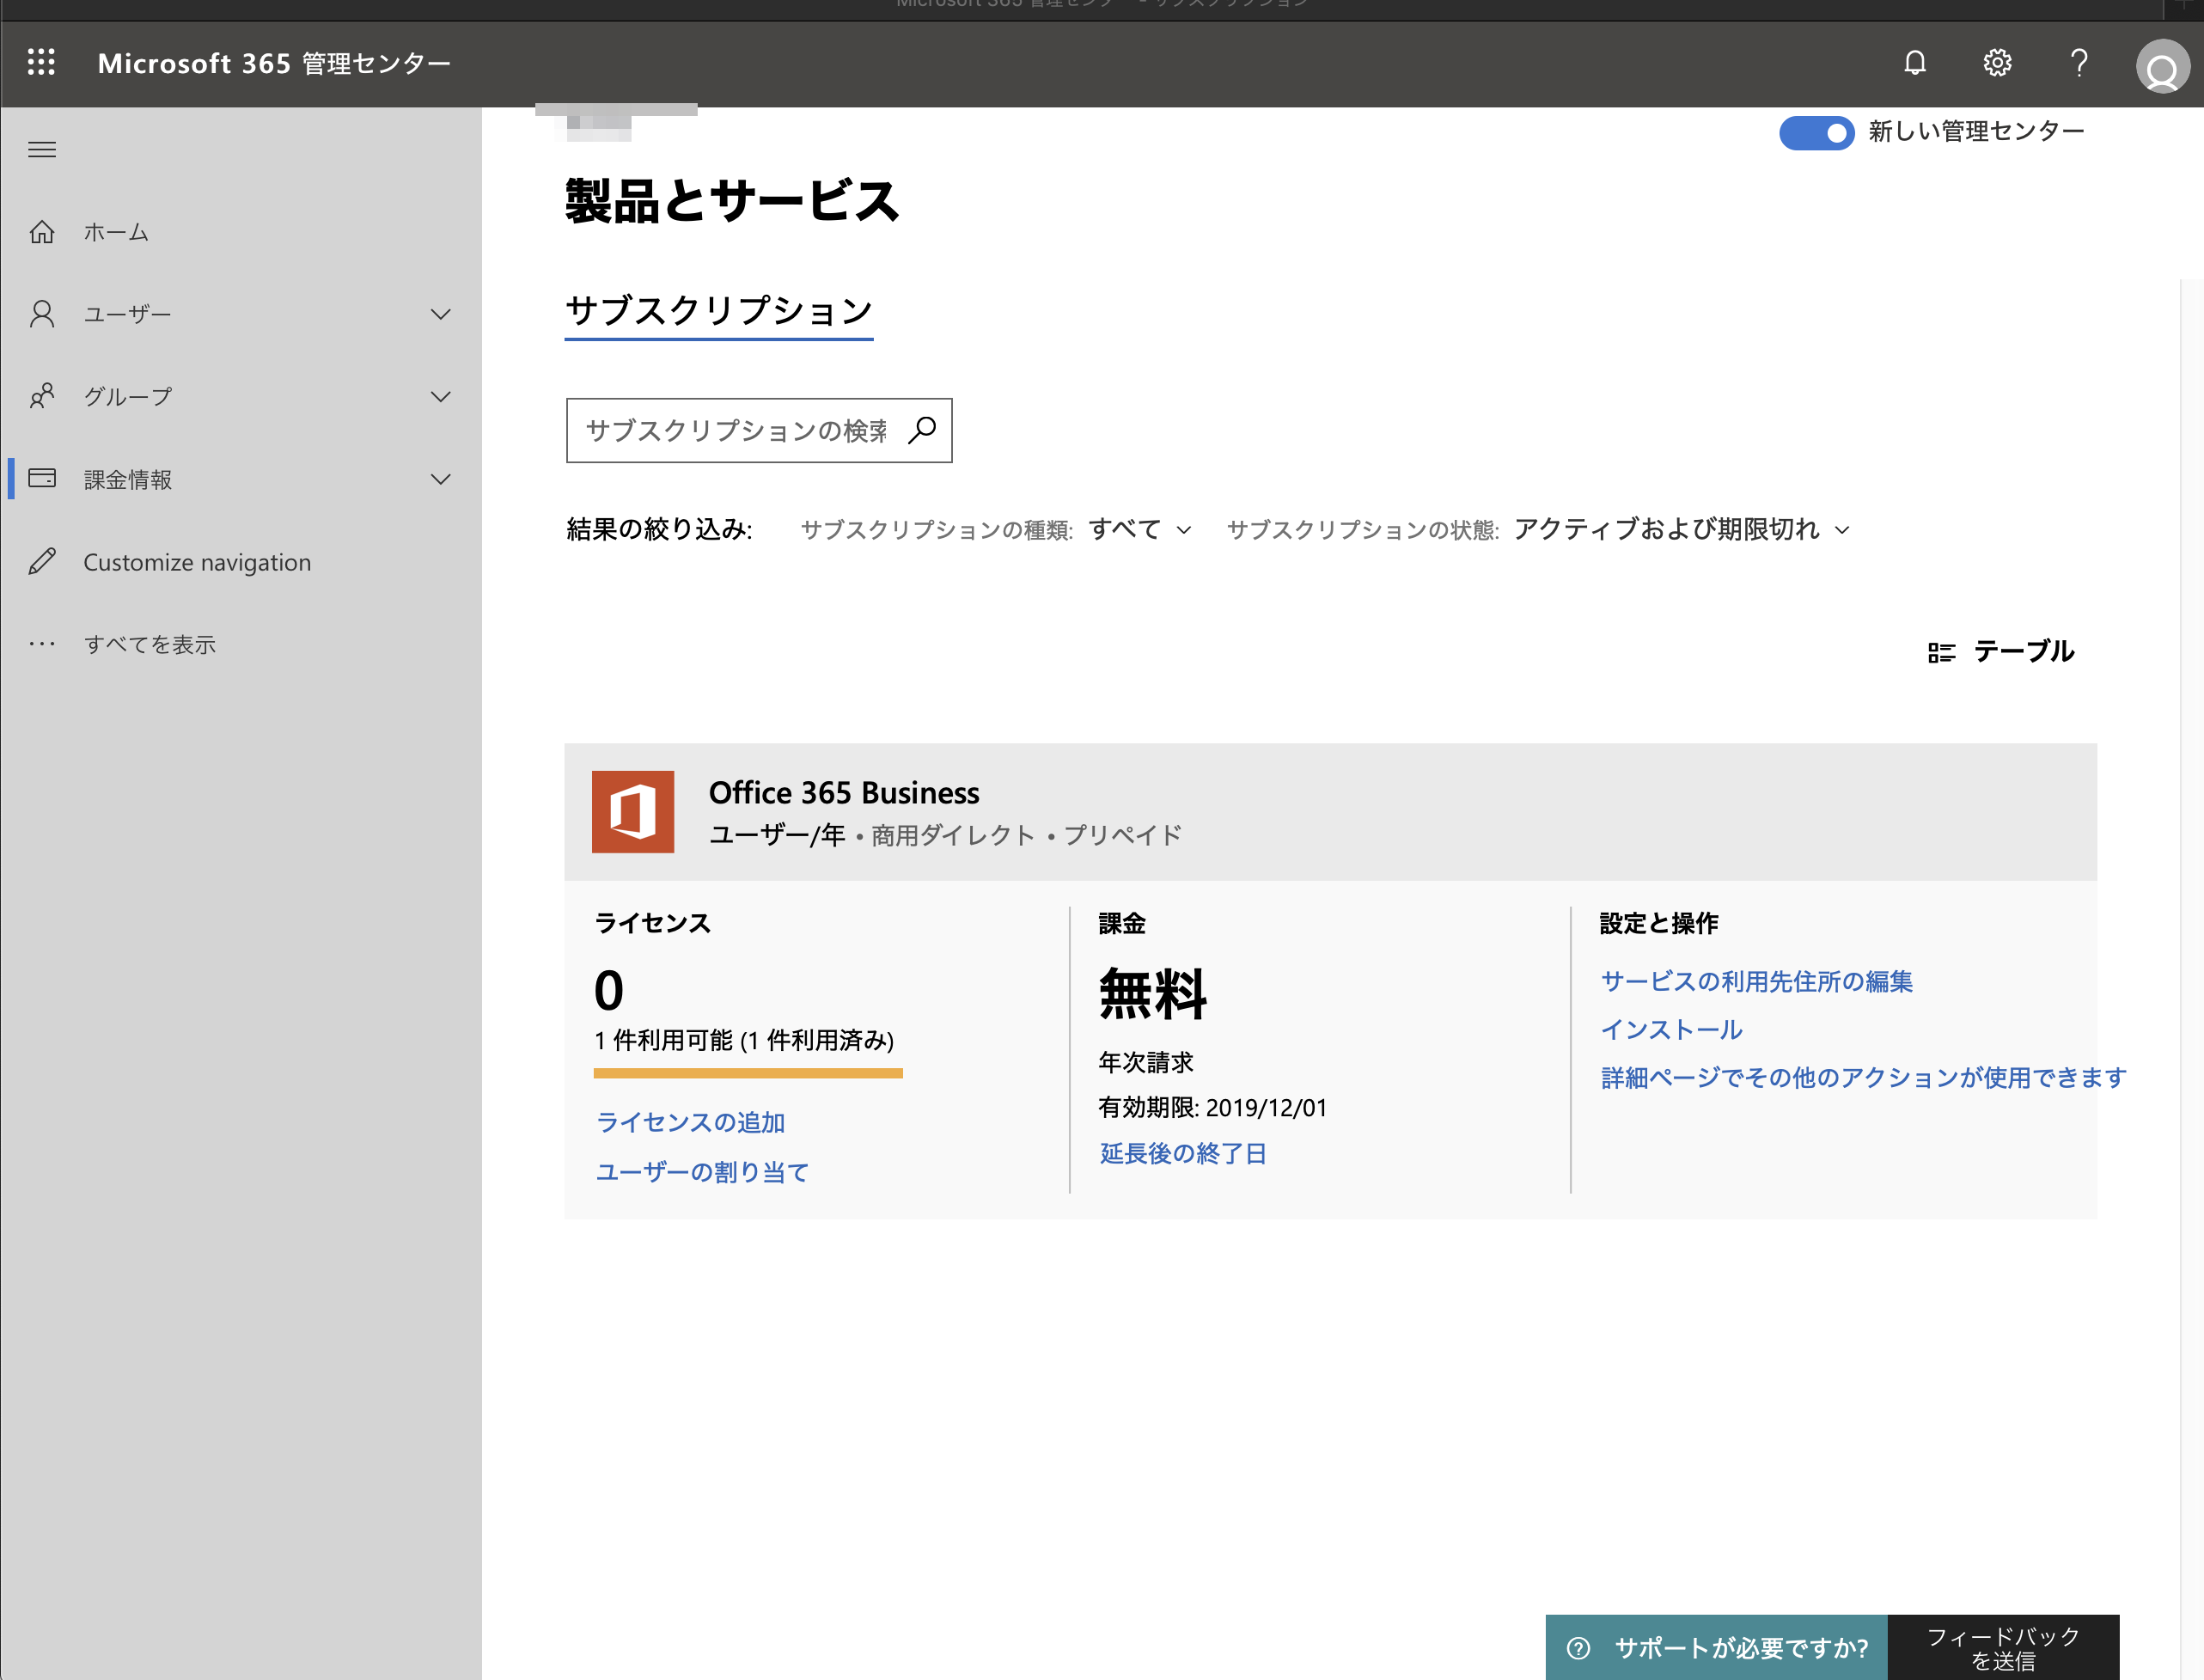
Task: Open the app launcher waffle icon
Action: tap(41, 63)
